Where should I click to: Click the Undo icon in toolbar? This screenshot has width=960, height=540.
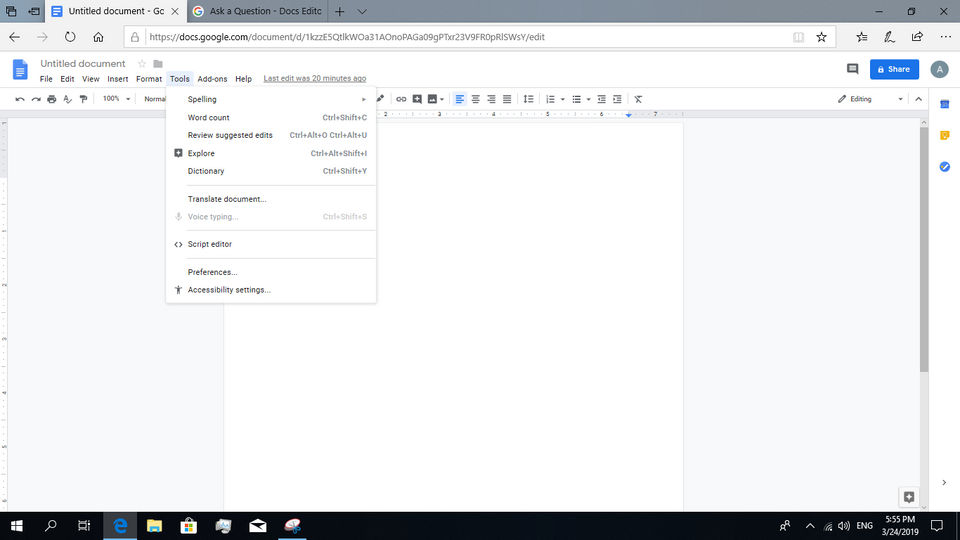[20, 99]
